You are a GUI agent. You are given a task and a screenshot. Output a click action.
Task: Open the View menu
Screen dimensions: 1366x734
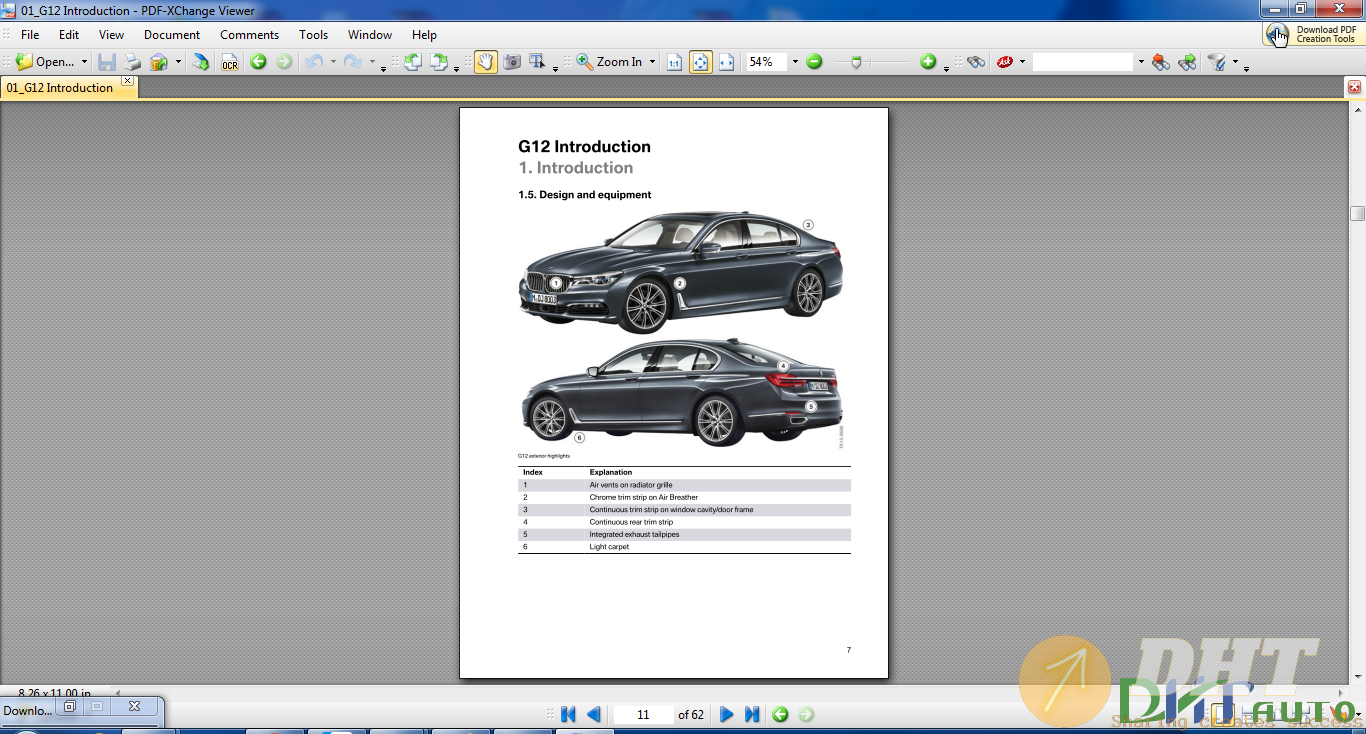point(111,34)
